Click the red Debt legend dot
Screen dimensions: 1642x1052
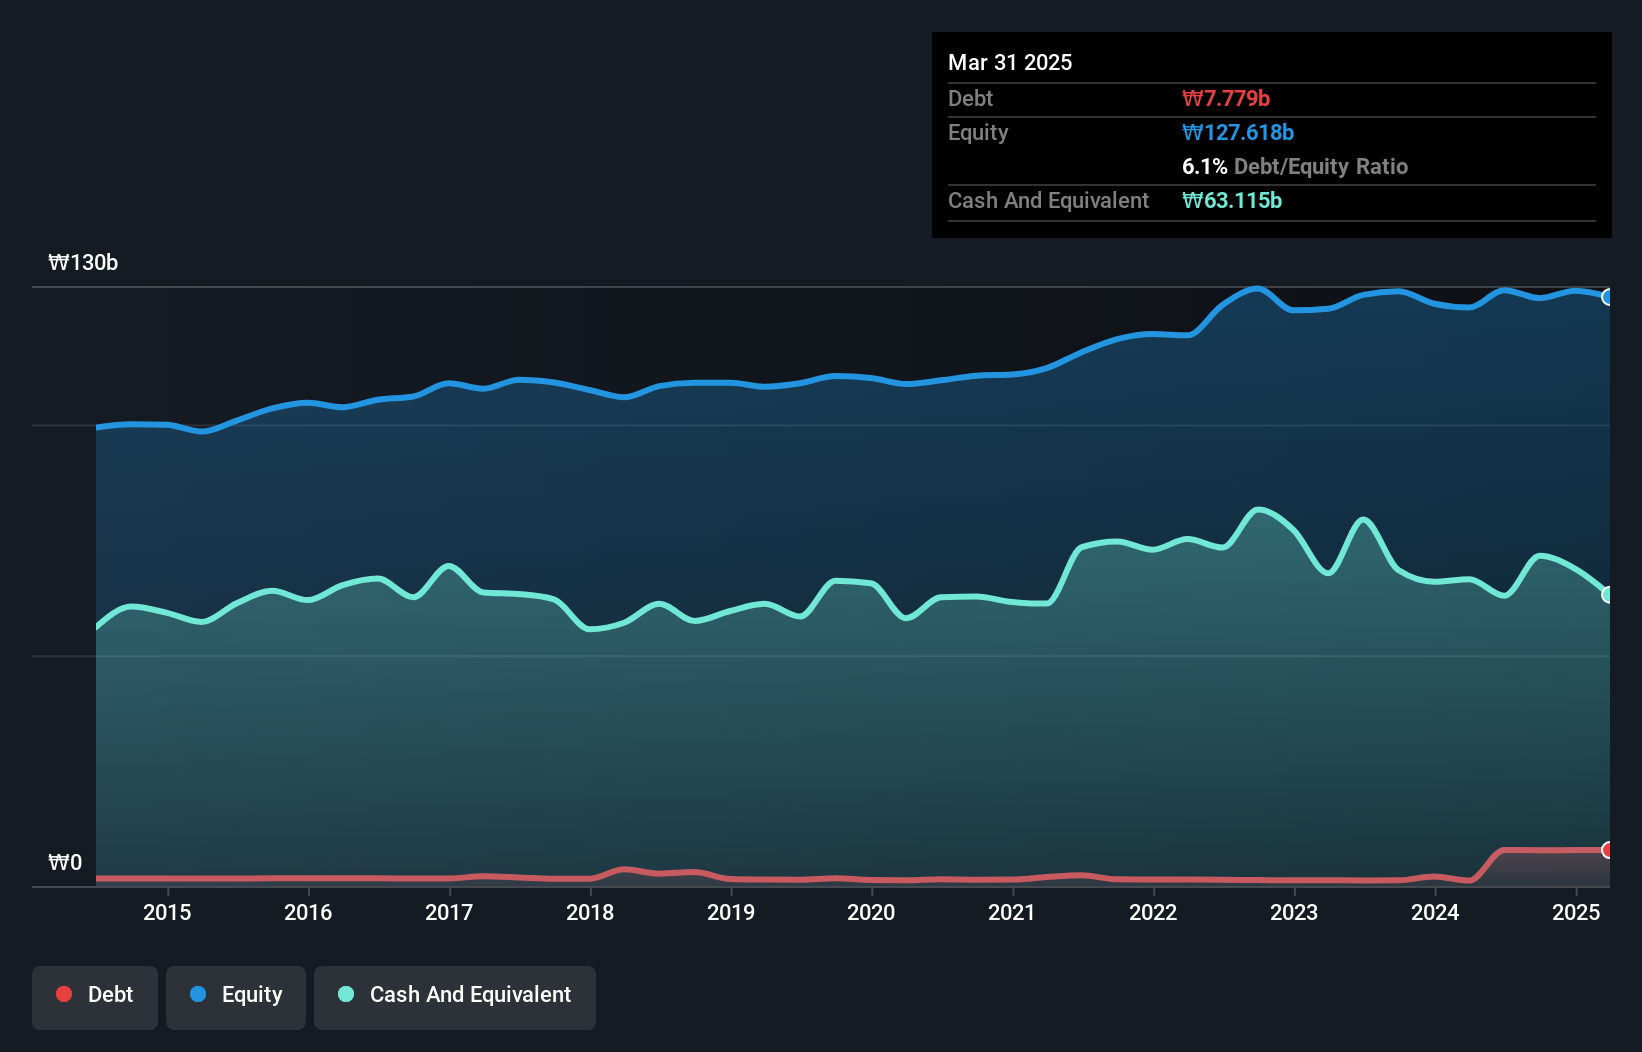click(64, 994)
